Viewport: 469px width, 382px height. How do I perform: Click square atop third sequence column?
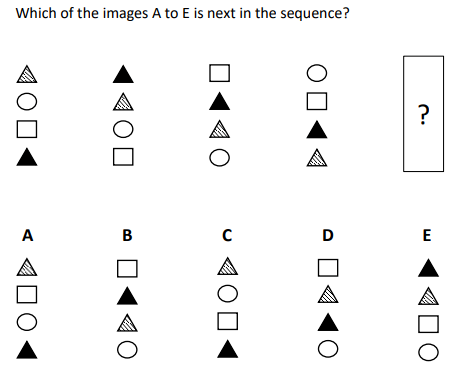click(x=219, y=73)
